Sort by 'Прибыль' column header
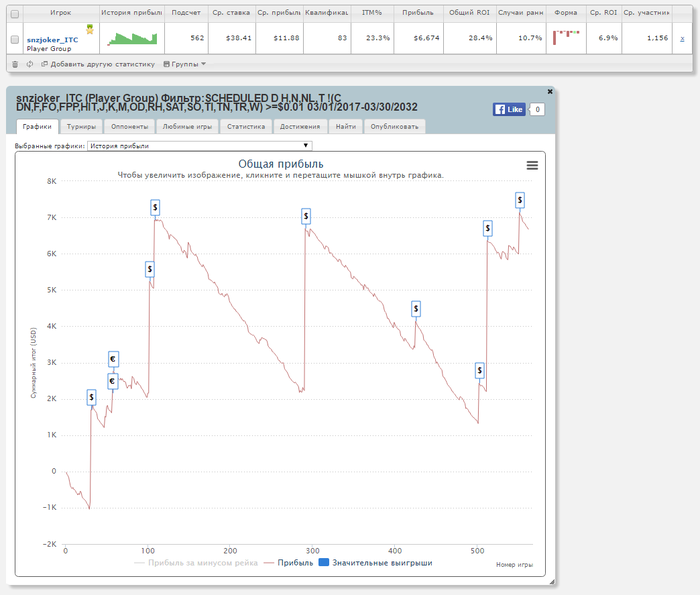Screen dimensions: 700x595 point(418,13)
